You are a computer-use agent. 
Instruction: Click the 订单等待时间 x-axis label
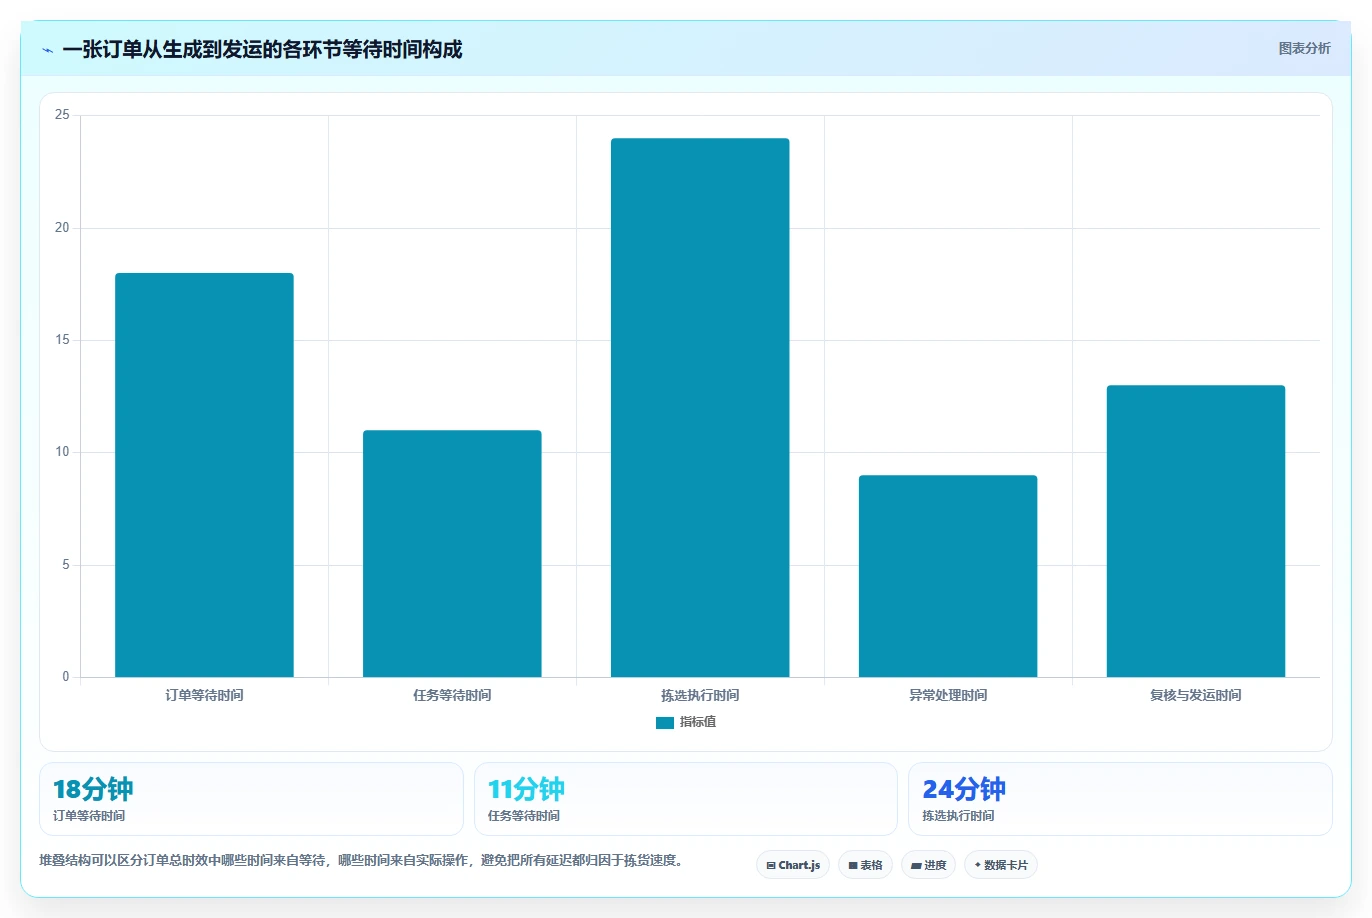[x=204, y=695]
